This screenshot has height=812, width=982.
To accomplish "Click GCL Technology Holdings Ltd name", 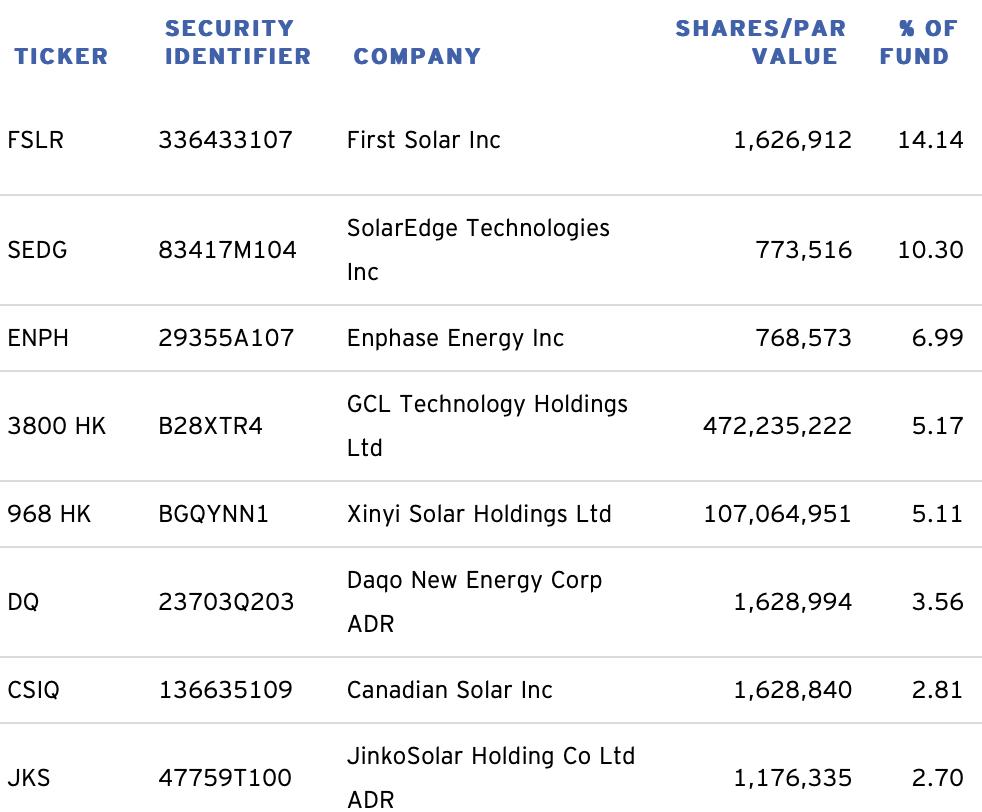I will [487, 426].
